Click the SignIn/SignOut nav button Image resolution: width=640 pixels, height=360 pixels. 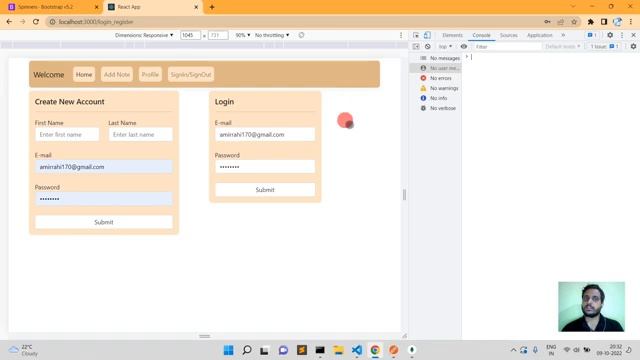tap(191, 74)
